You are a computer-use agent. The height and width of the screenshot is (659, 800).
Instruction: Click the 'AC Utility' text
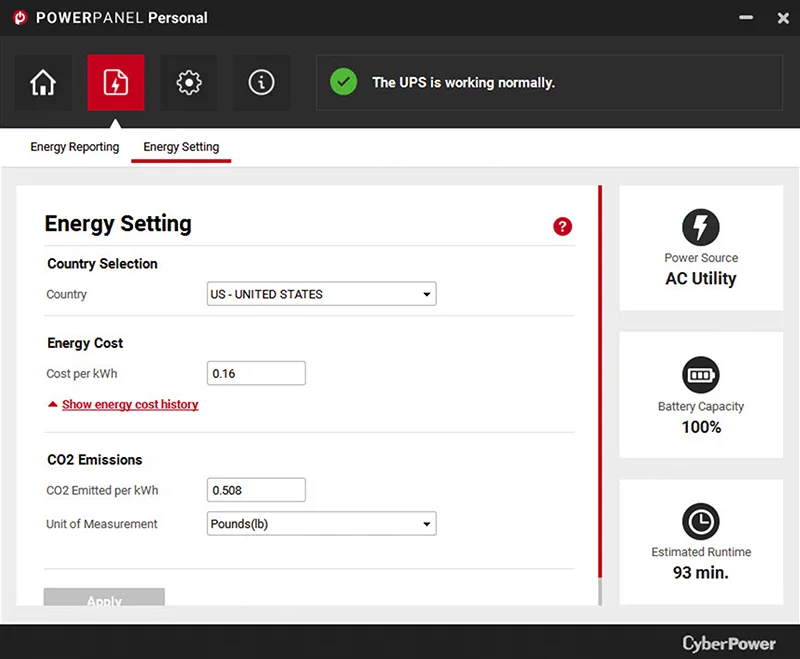[701, 278]
